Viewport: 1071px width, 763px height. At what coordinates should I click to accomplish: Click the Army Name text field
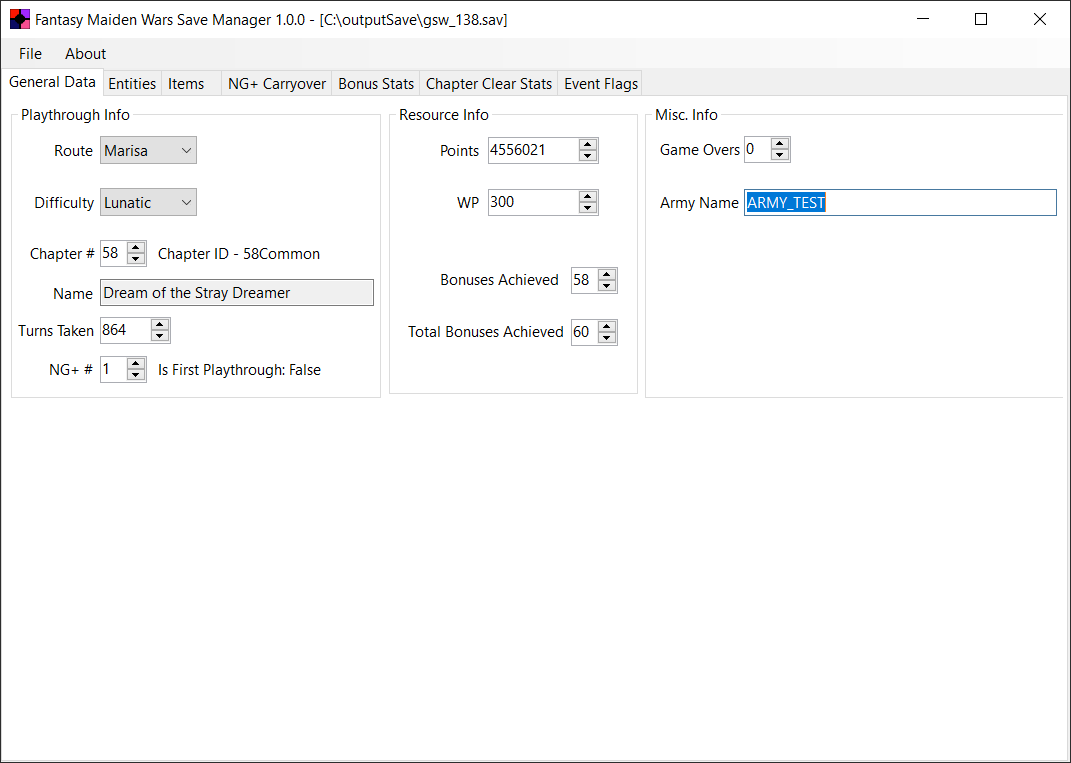900,203
